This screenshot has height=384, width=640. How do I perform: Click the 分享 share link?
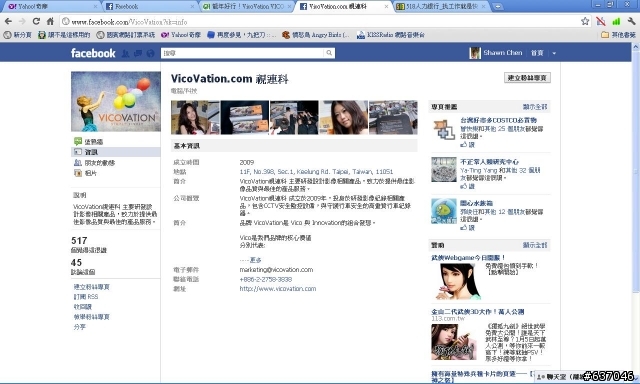pyautogui.click(x=80, y=327)
